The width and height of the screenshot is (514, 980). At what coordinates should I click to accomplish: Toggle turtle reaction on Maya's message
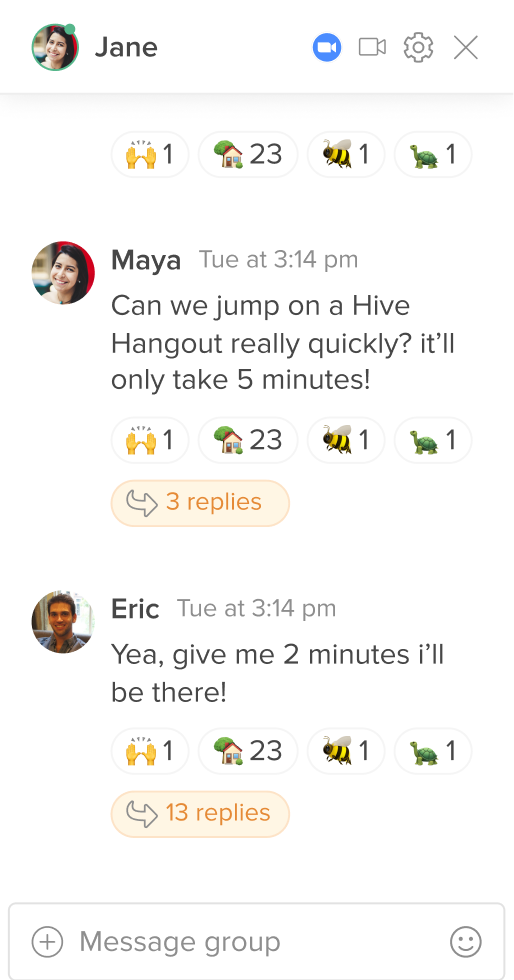[x=433, y=440]
